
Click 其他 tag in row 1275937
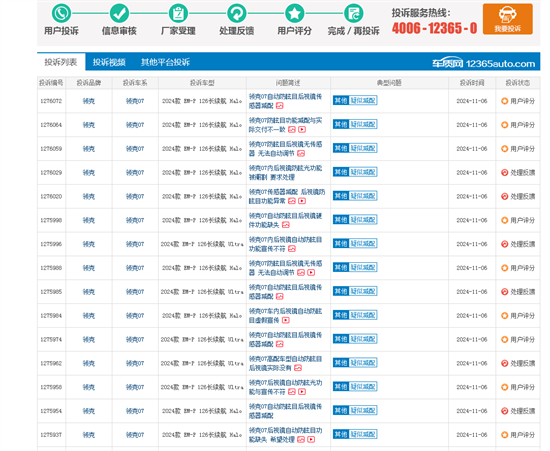[341, 435]
